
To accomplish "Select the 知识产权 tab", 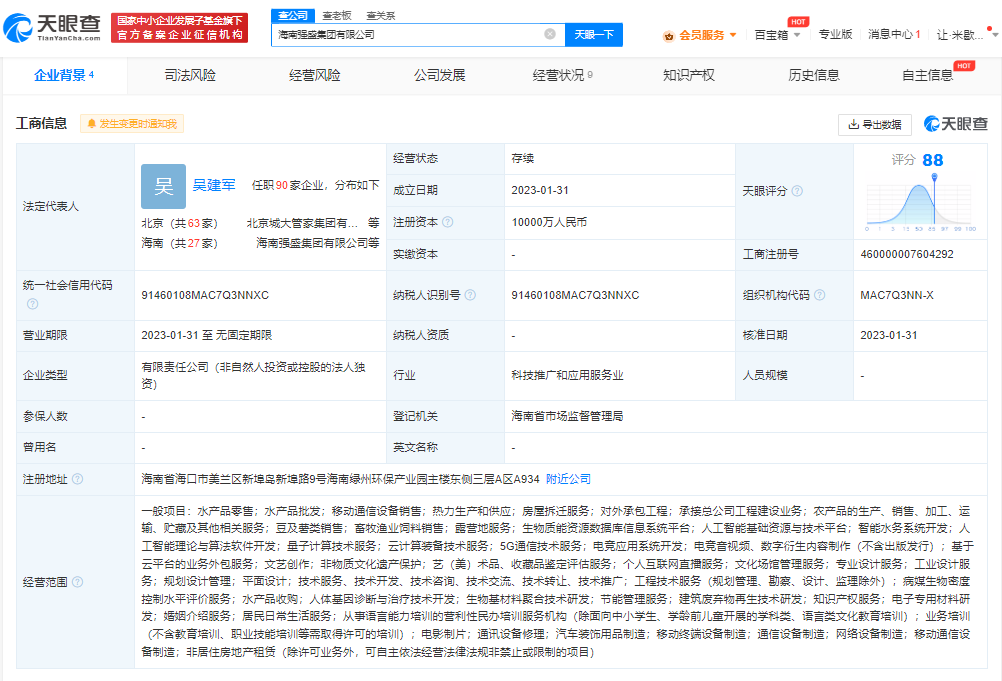I will pyautogui.click(x=688, y=75).
